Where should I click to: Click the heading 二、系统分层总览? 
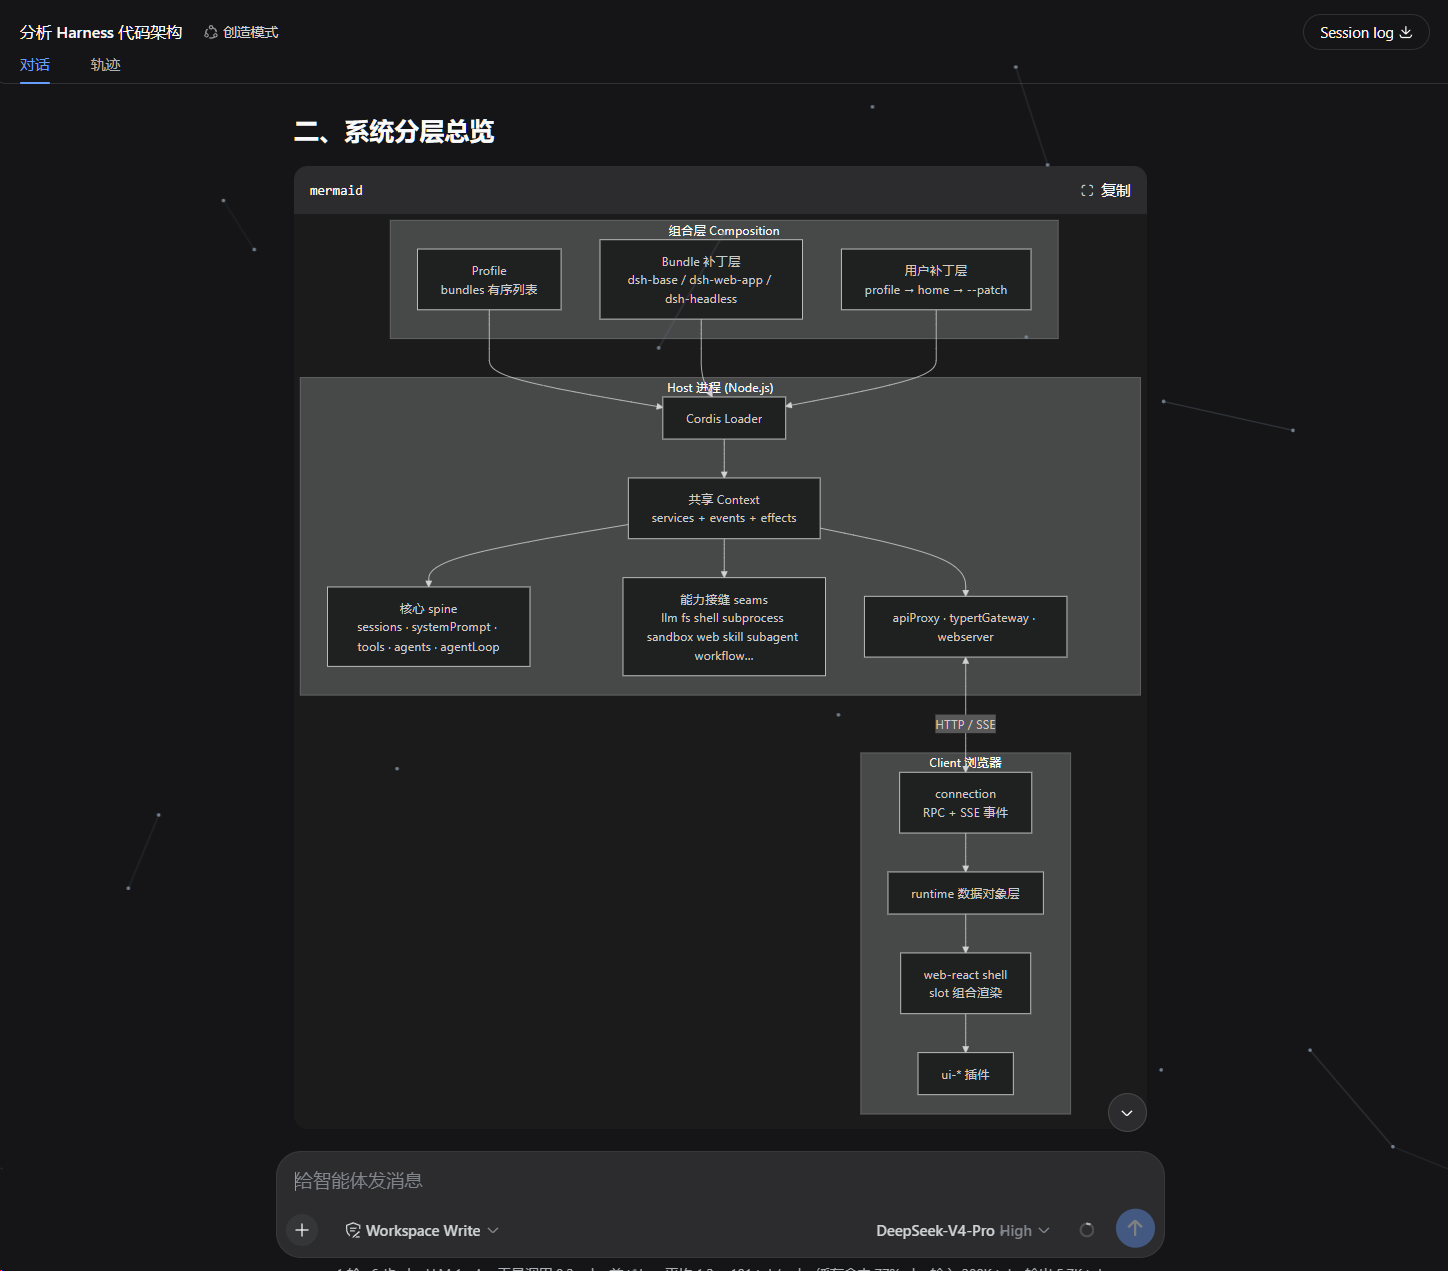tap(394, 132)
